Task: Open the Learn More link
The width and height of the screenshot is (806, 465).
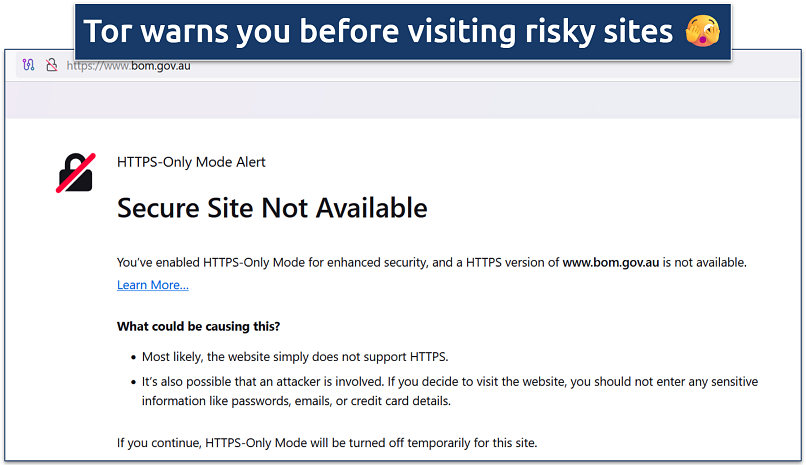Action: pyautogui.click(x=152, y=285)
